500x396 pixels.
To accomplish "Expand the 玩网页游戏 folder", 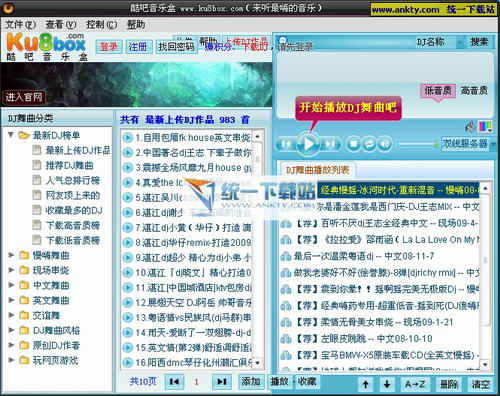I will [11, 360].
